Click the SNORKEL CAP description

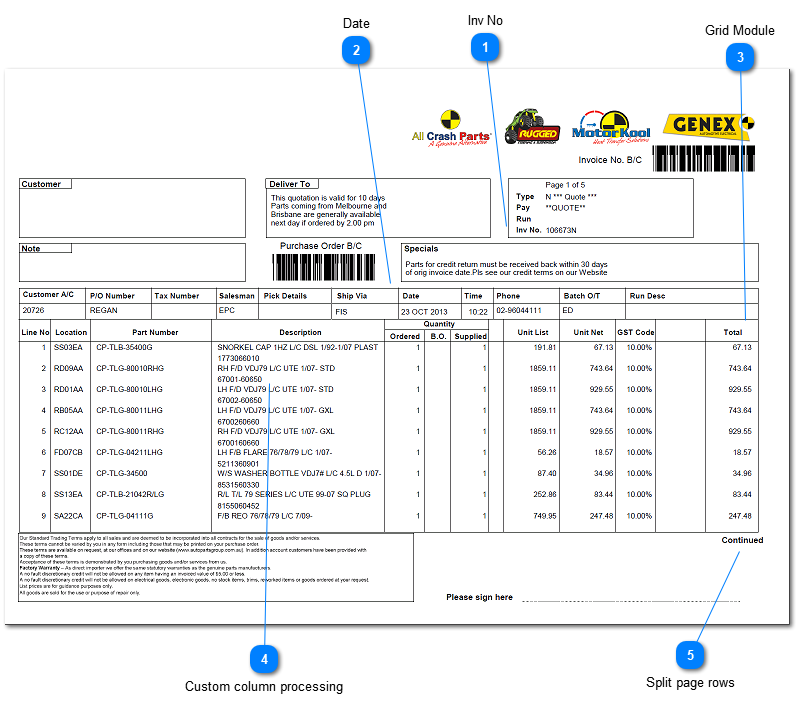298,348
